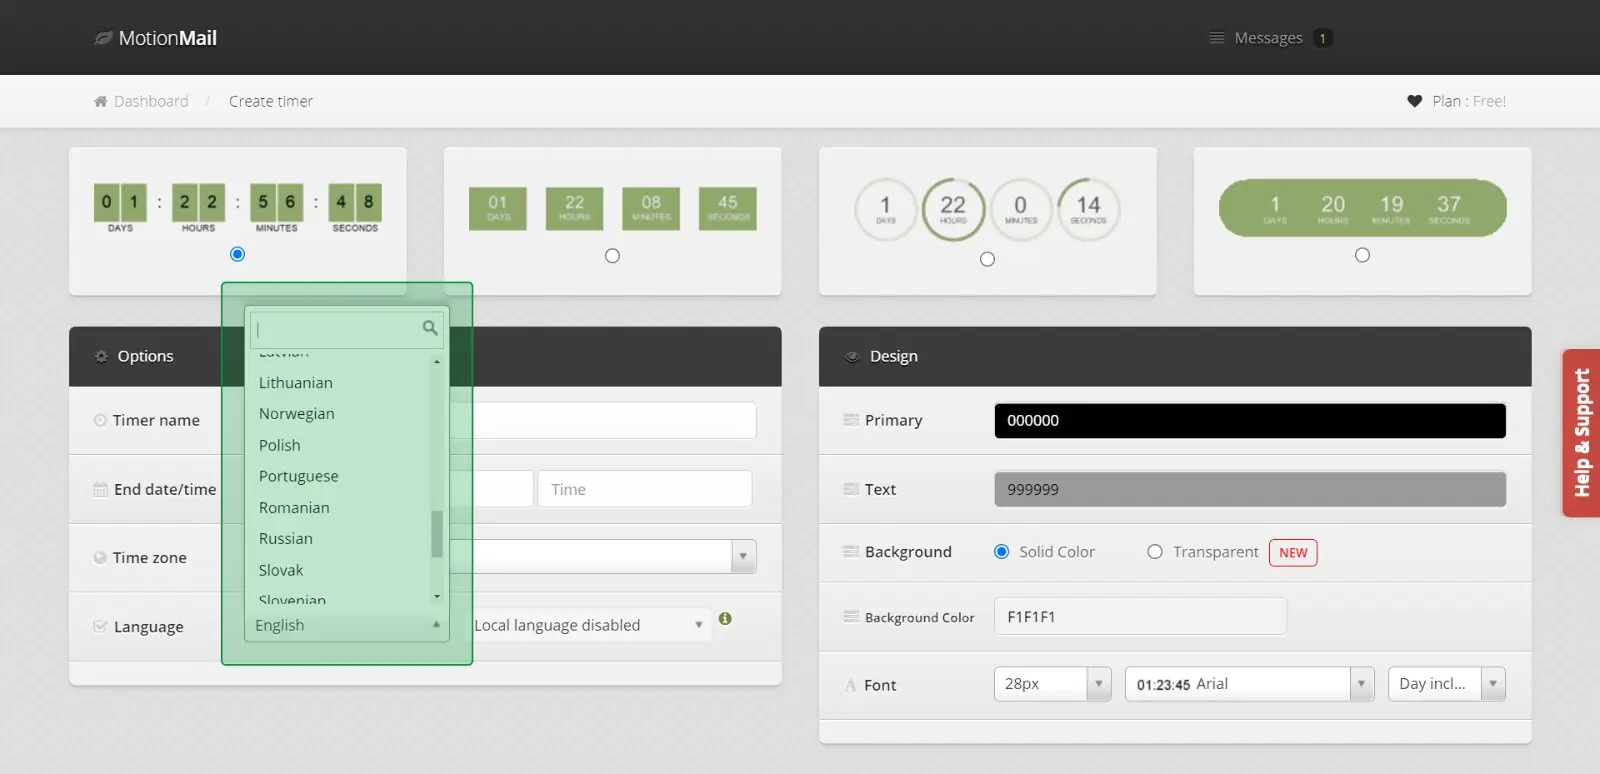The image size is (1600, 774).
Task: Open the Day incl... dropdown
Action: coord(1446,684)
